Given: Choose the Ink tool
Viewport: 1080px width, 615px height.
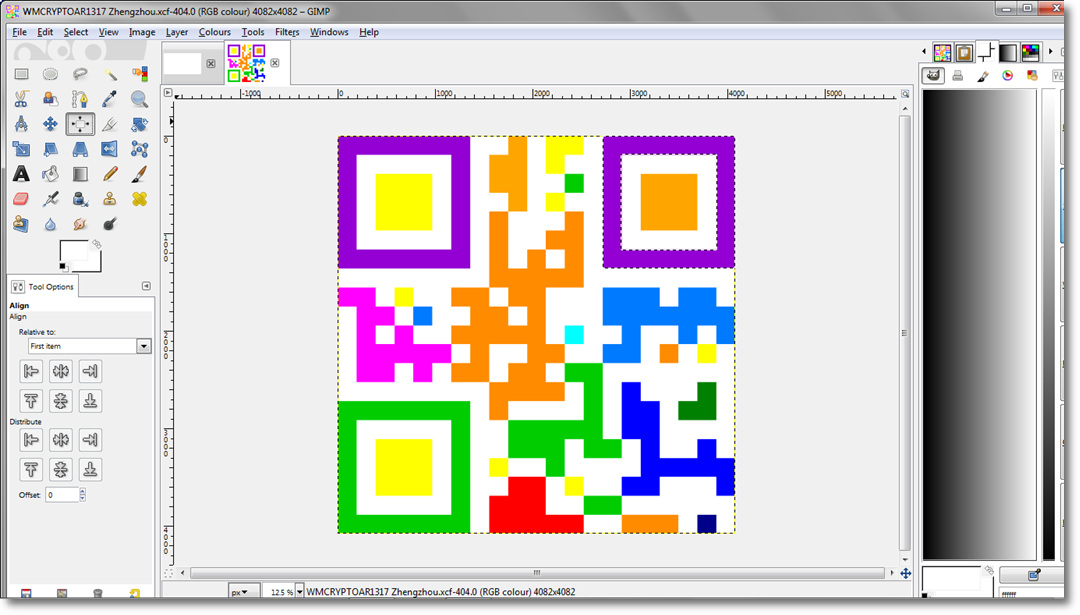Looking at the screenshot, I should tap(80, 199).
